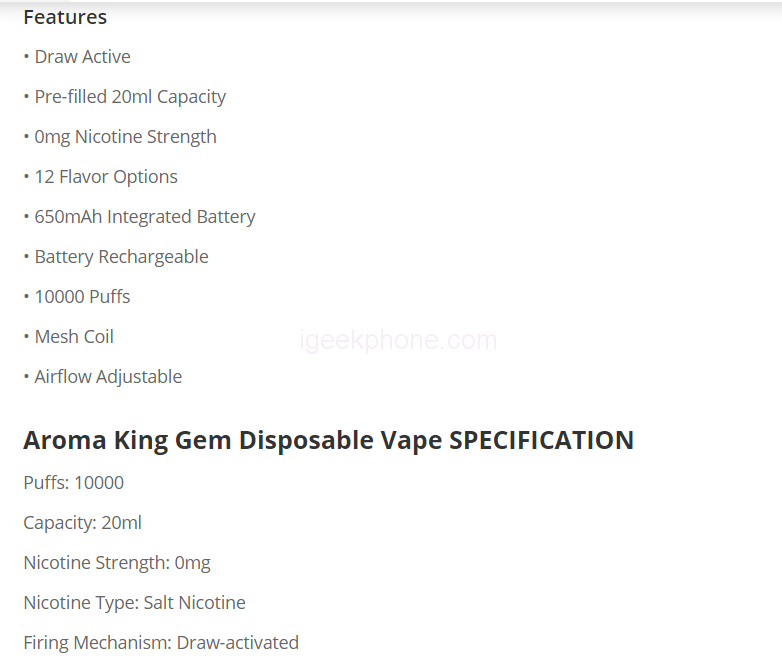Click the 'Draw Active' bullet item
The height and width of the screenshot is (667, 782).
coord(82,57)
